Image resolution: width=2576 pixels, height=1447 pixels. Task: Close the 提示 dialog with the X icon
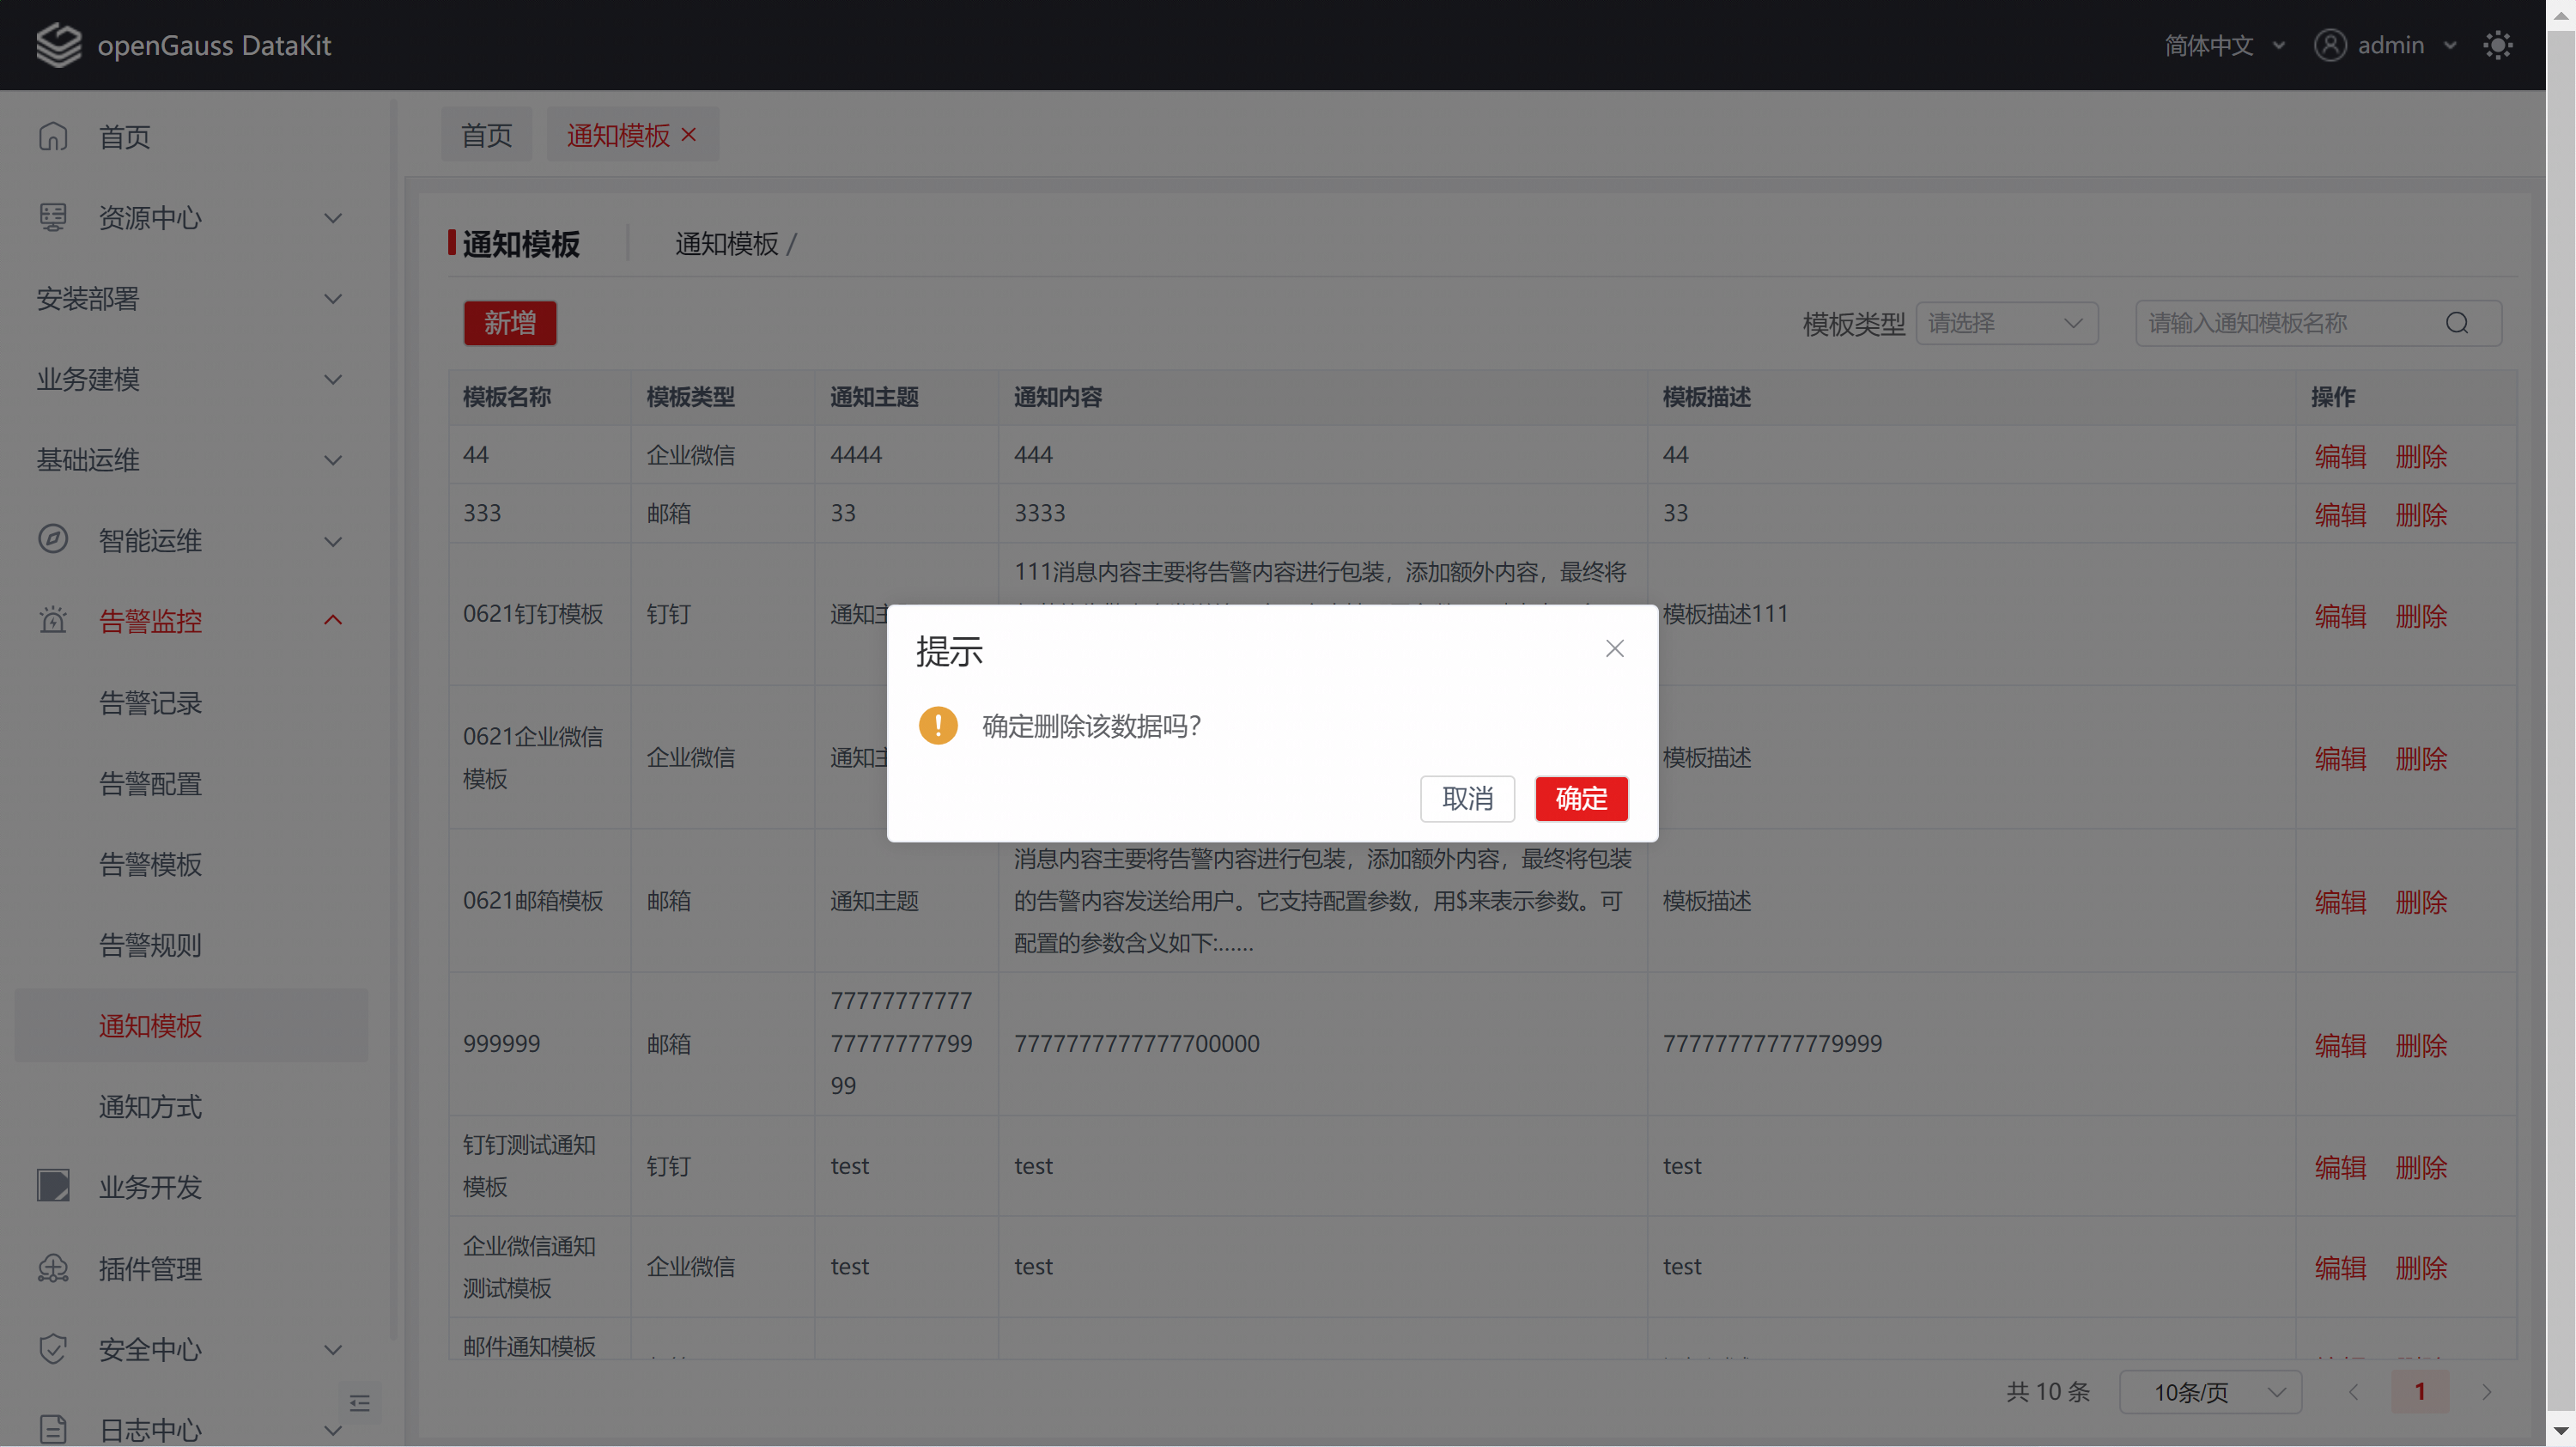click(x=1614, y=649)
